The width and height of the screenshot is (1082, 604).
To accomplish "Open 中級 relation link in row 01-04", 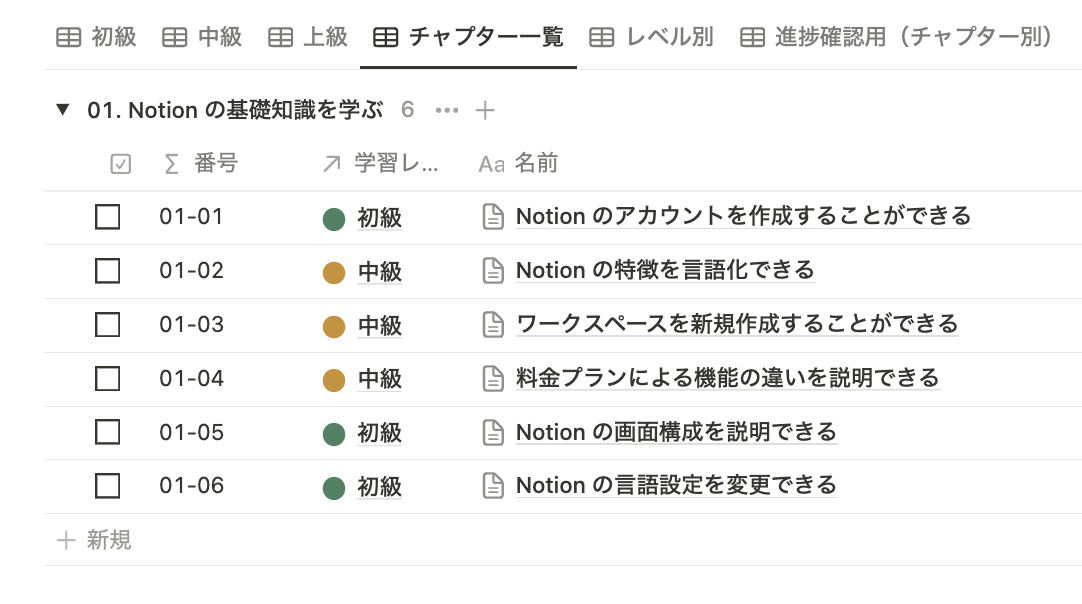I will click(x=380, y=379).
